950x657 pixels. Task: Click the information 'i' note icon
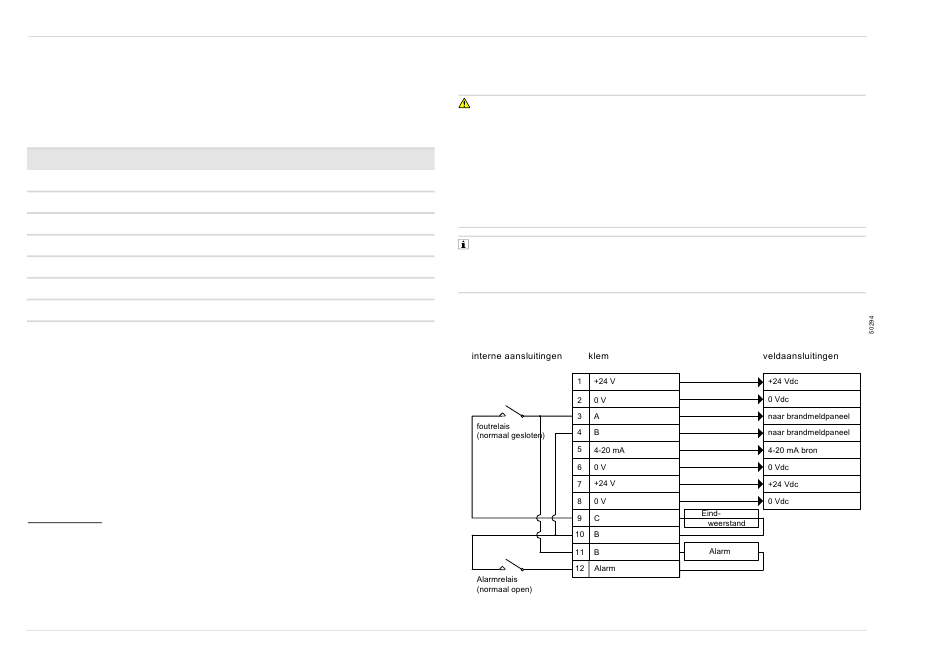tap(463, 244)
